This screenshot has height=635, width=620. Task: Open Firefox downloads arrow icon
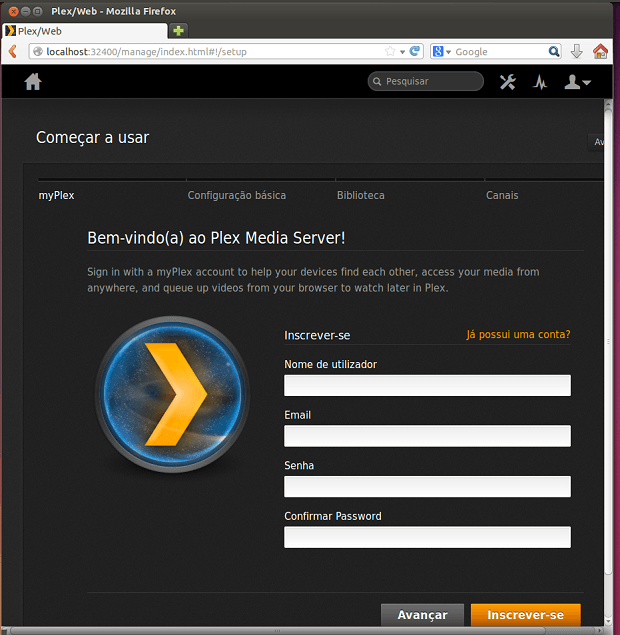click(576, 51)
